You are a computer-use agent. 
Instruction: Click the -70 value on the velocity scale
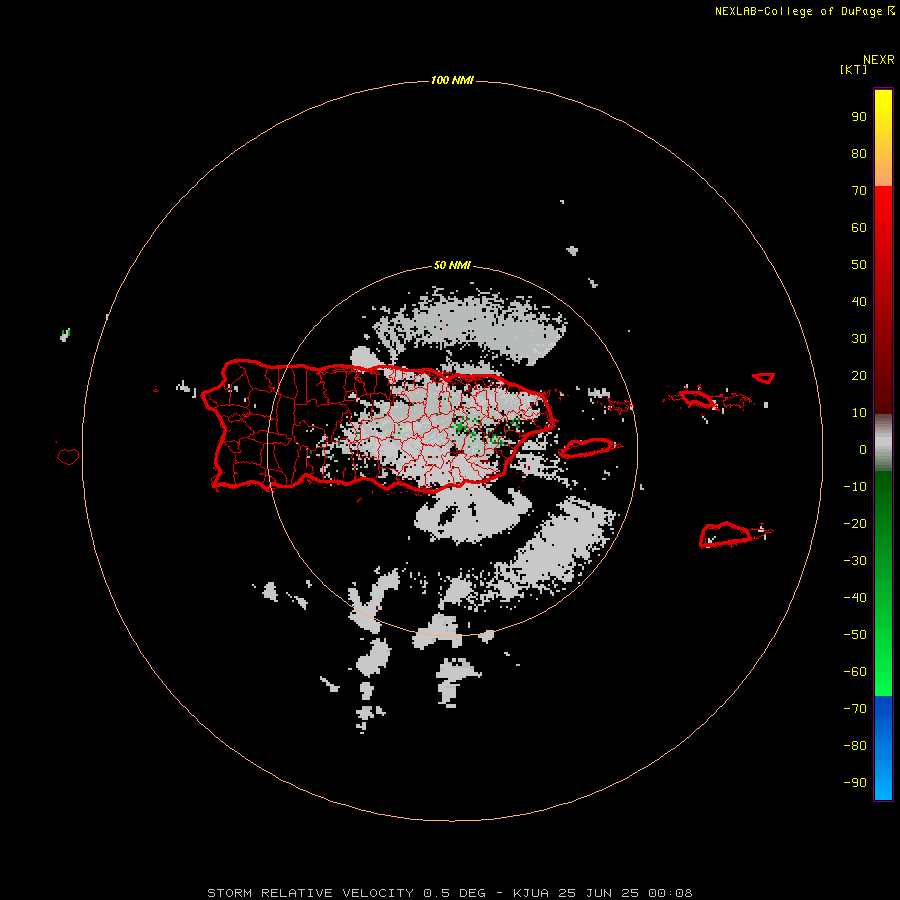click(855, 709)
